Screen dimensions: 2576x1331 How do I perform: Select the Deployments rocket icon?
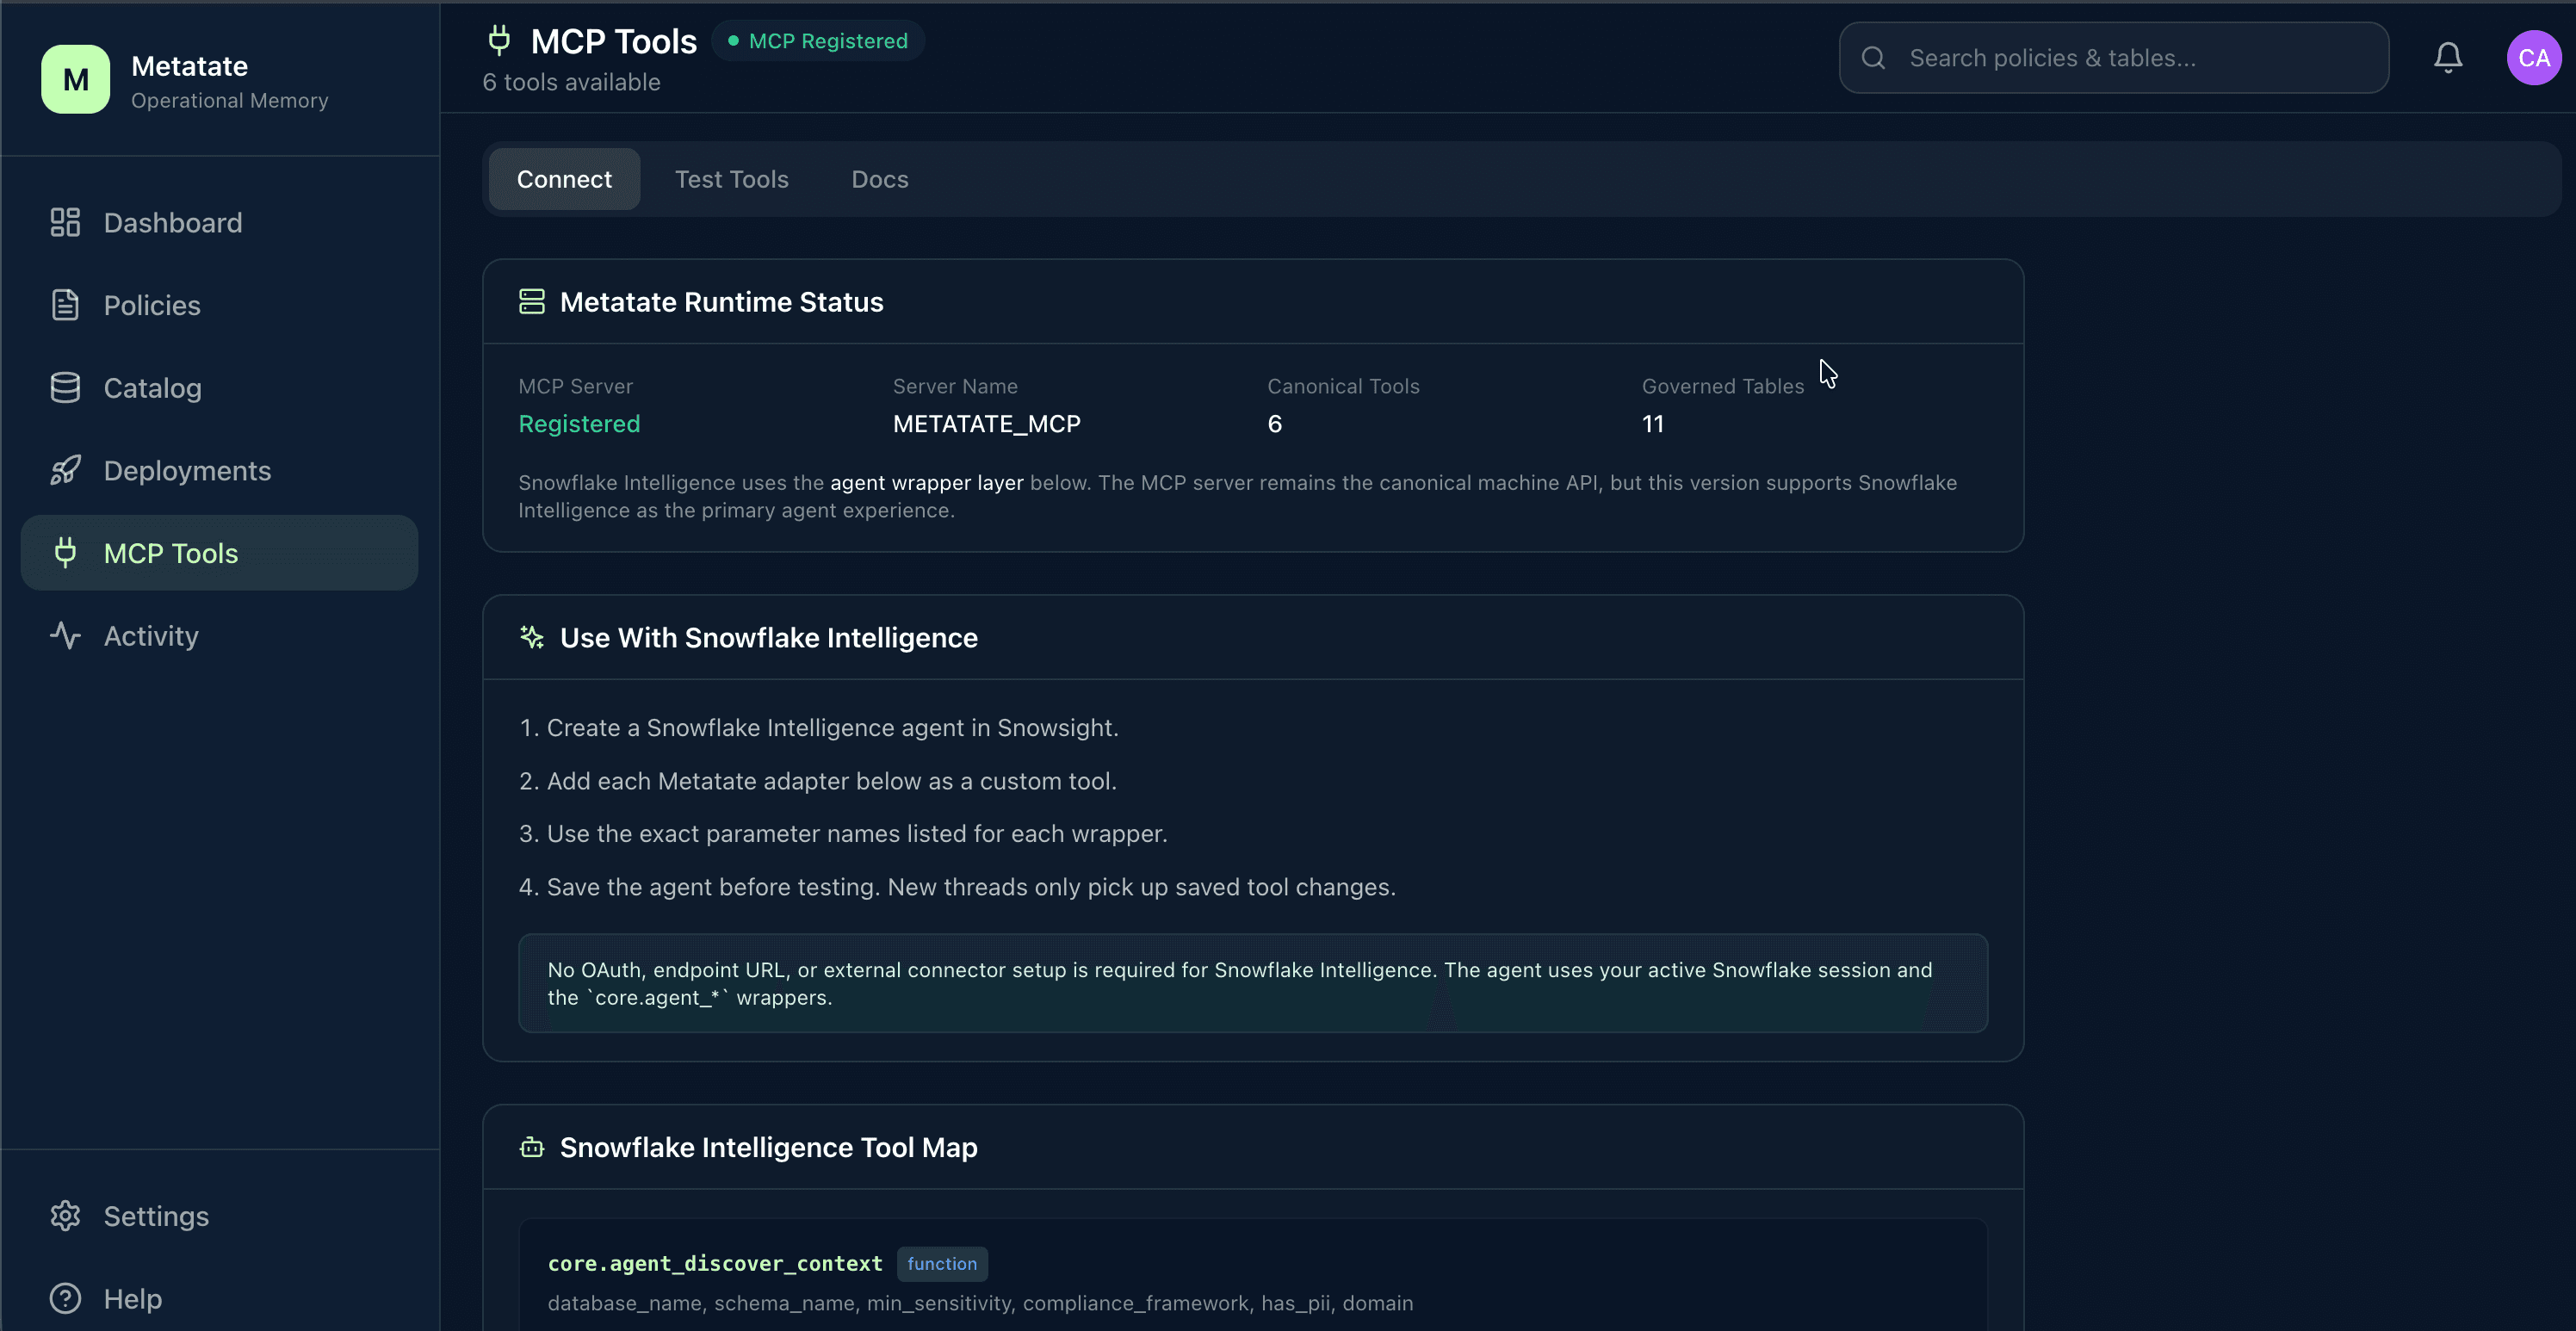coord(66,470)
